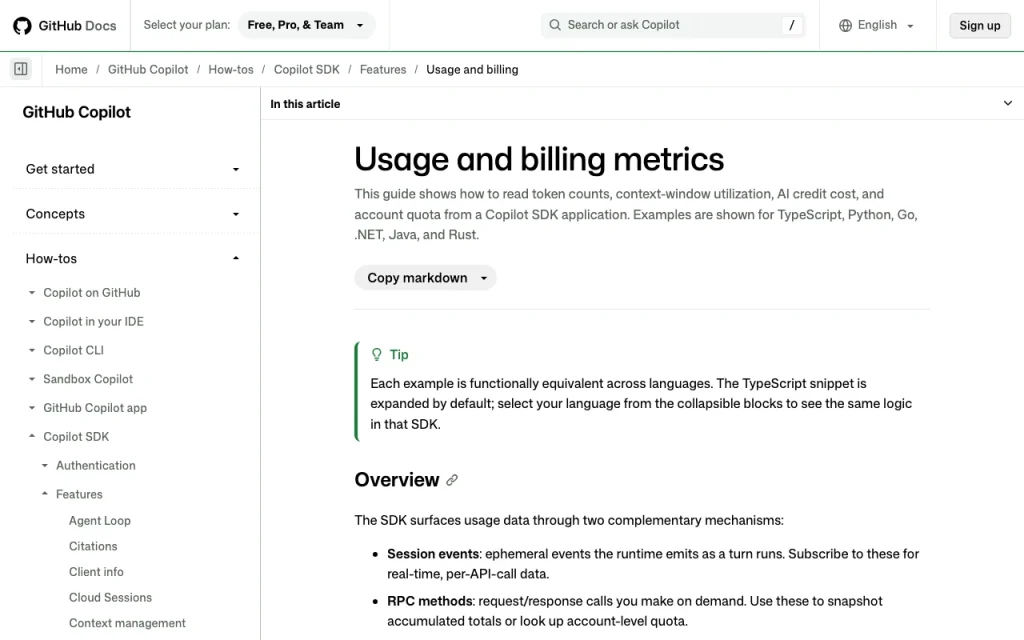Open How-tos breadcrumb link
Viewport: 1024px width, 640px height.
tap(231, 69)
